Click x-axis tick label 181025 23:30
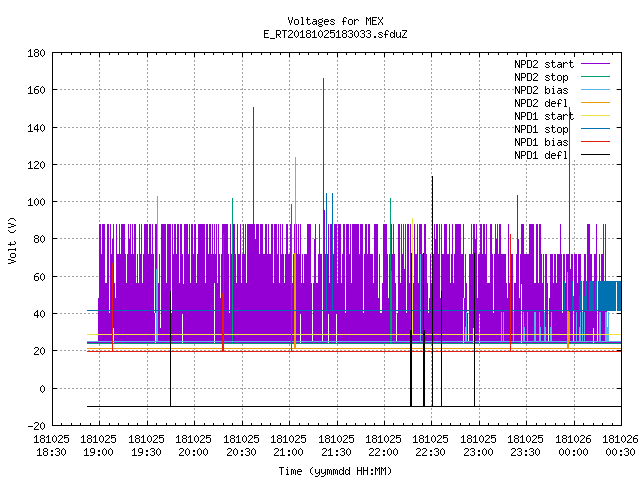This screenshot has height=480, width=640. click(x=525, y=446)
